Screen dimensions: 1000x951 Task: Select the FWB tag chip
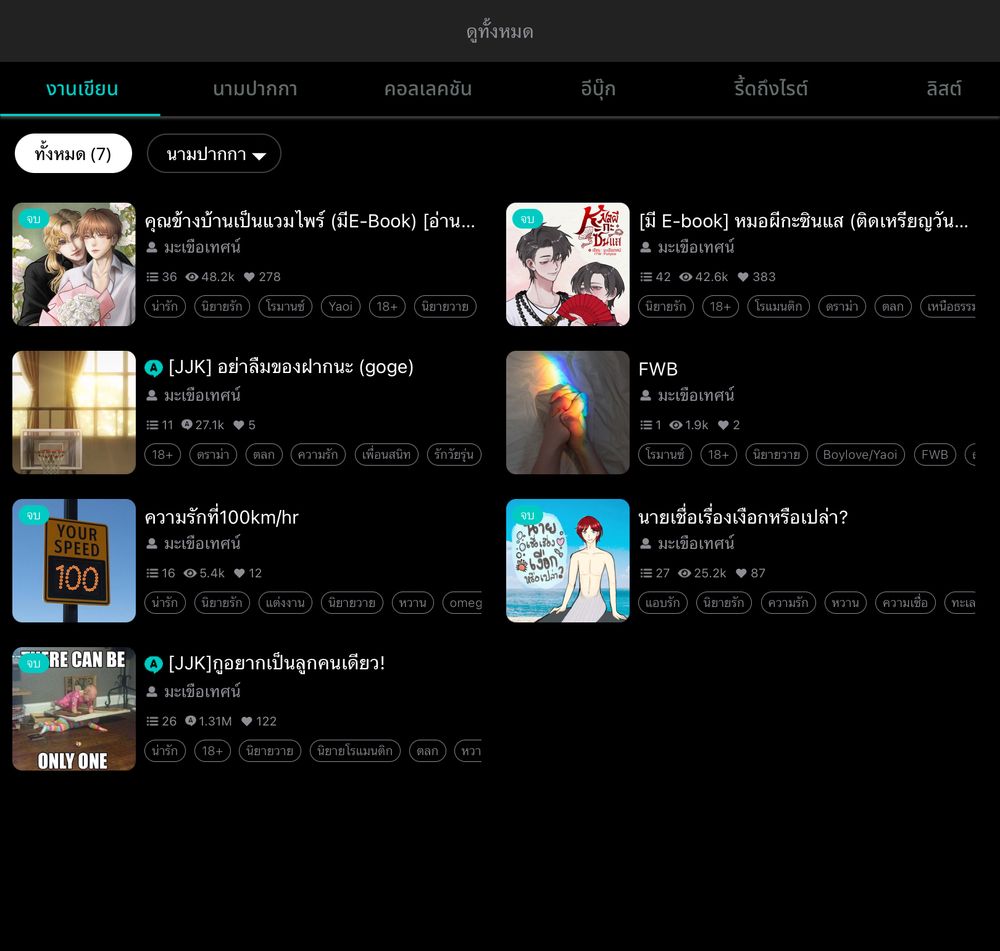point(934,455)
